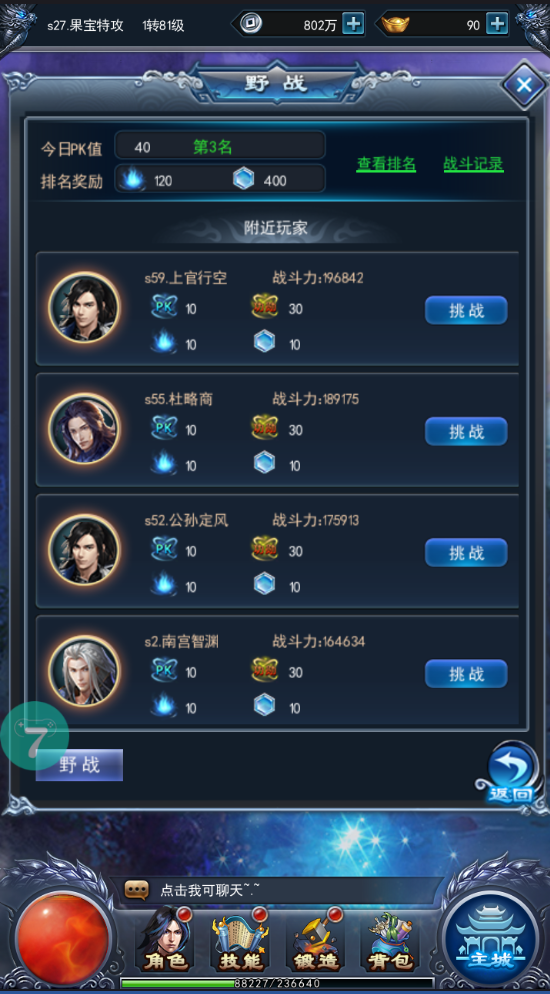Open the 技能 skills icon
This screenshot has width=550, height=994.
tap(240, 940)
